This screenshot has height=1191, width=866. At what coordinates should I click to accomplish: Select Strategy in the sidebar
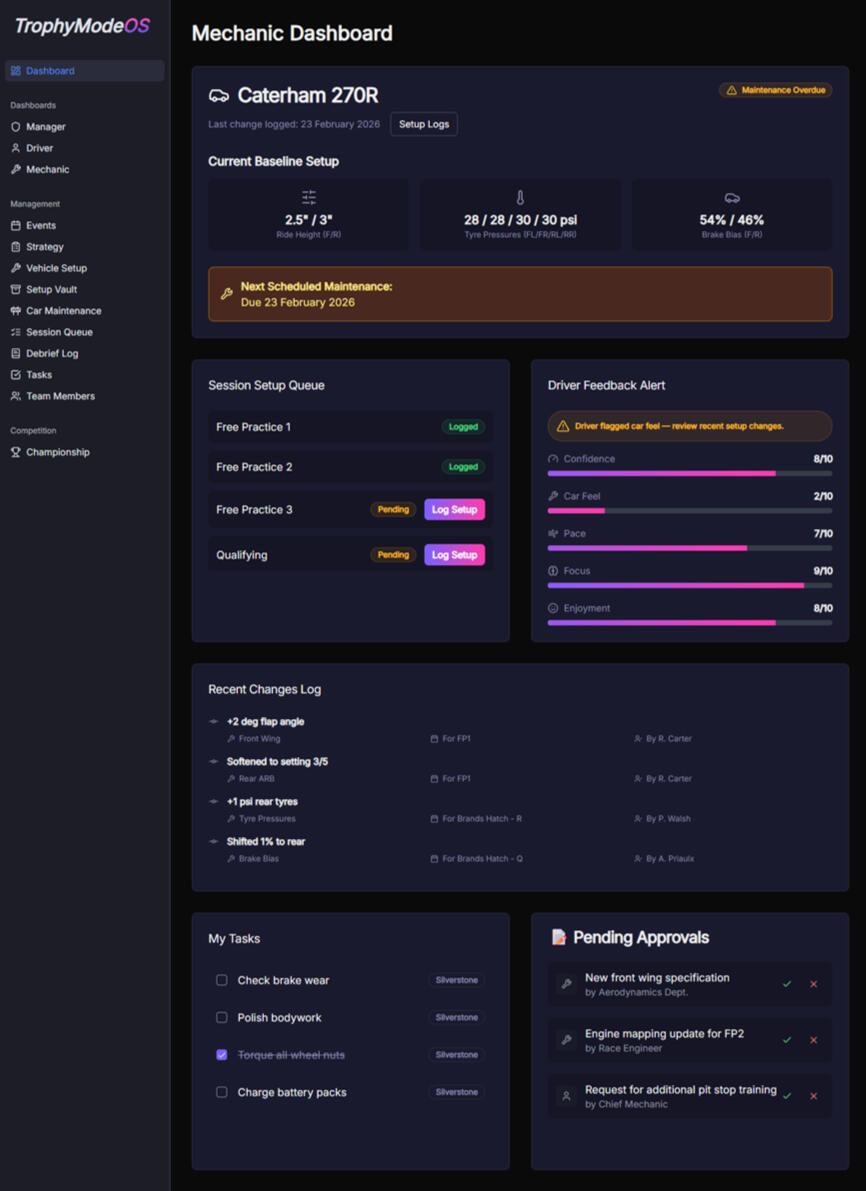[45, 247]
